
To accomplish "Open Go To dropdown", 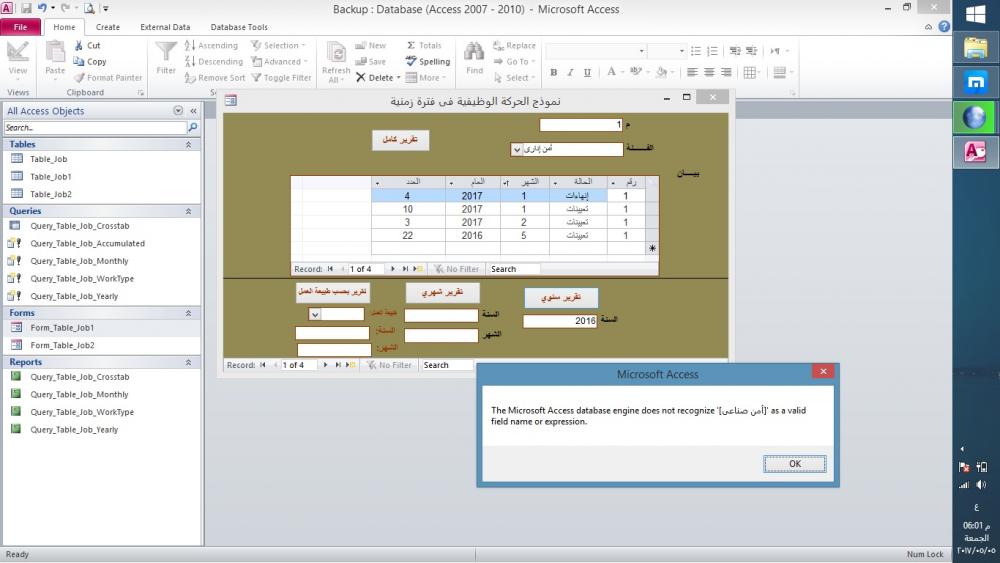I will coord(514,62).
